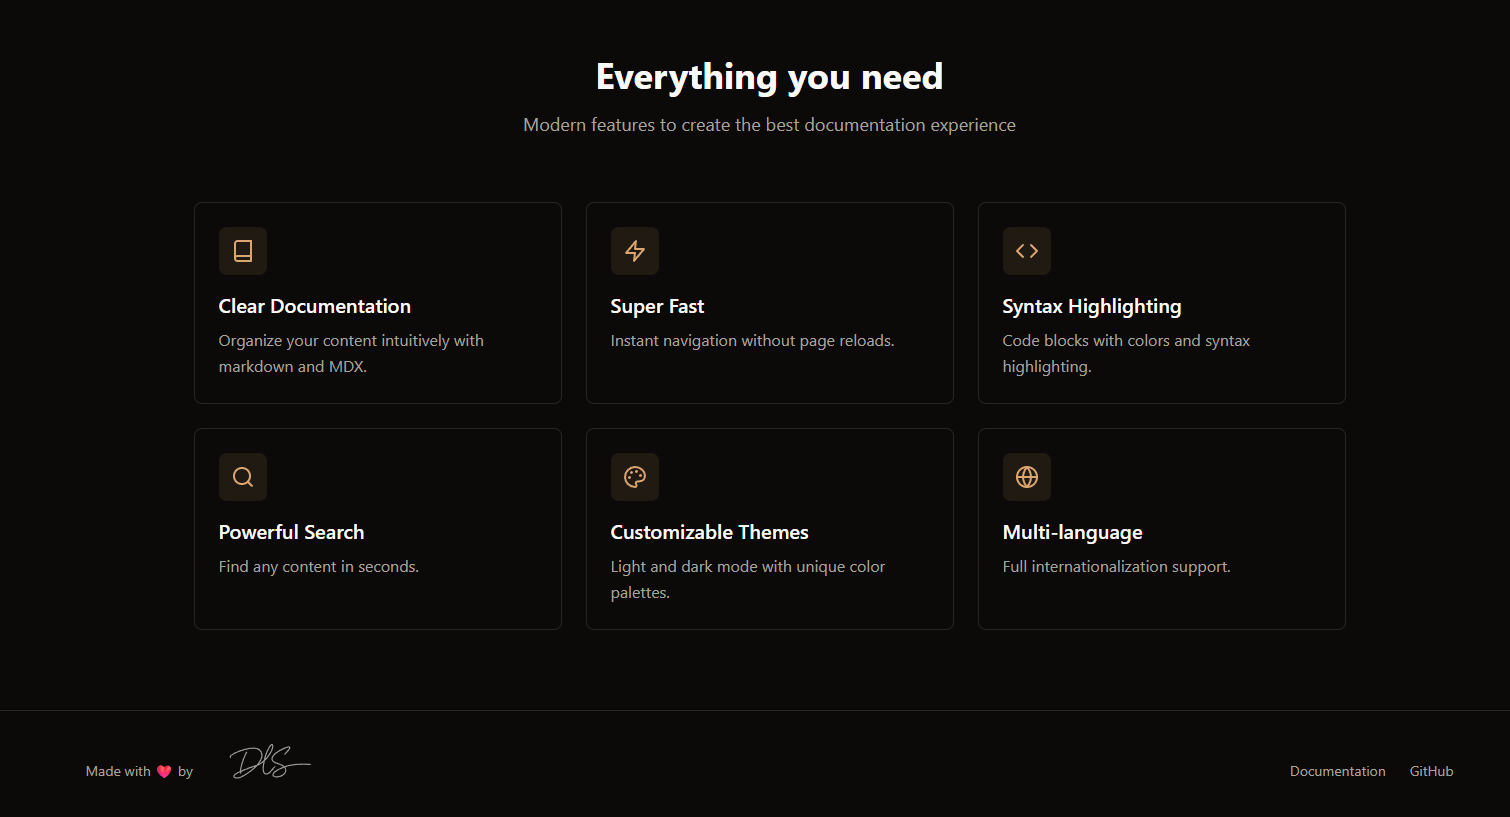Image resolution: width=1510 pixels, height=817 pixels.
Task: Select the Powerful Search feature card
Action: tap(377, 528)
